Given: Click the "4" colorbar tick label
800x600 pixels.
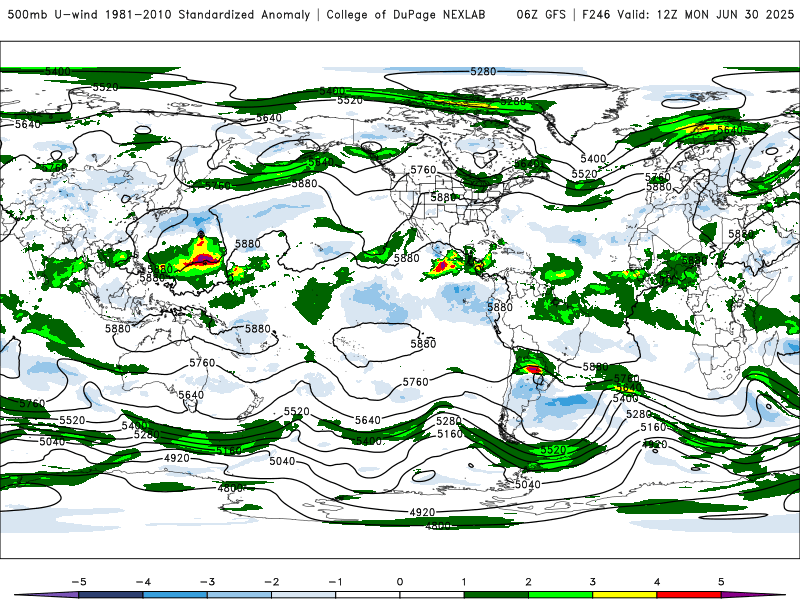Looking at the screenshot, I should (x=657, y=582).
